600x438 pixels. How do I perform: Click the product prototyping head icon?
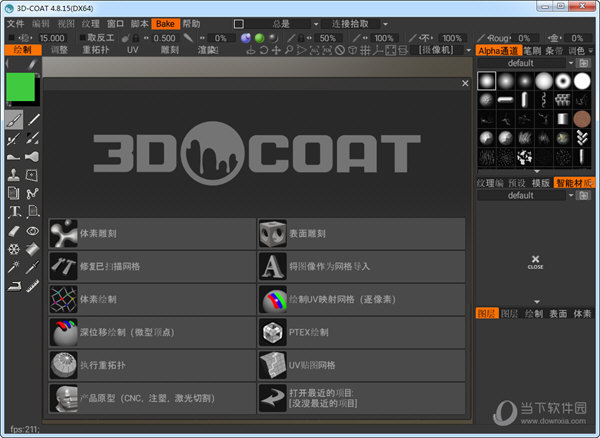point(64,398)
